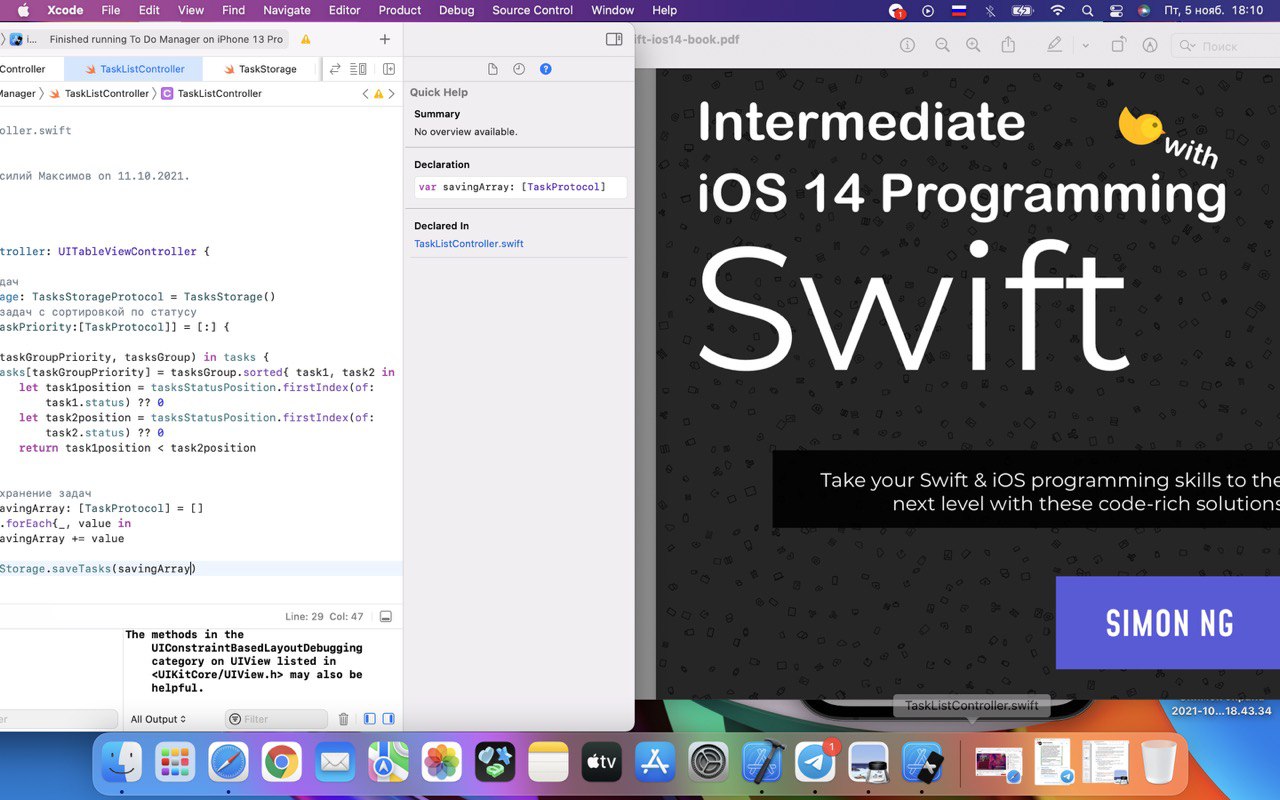This screenshot has height=800, width=1280.
Task: Open Photos from the Dock
Action: [441, 763]
